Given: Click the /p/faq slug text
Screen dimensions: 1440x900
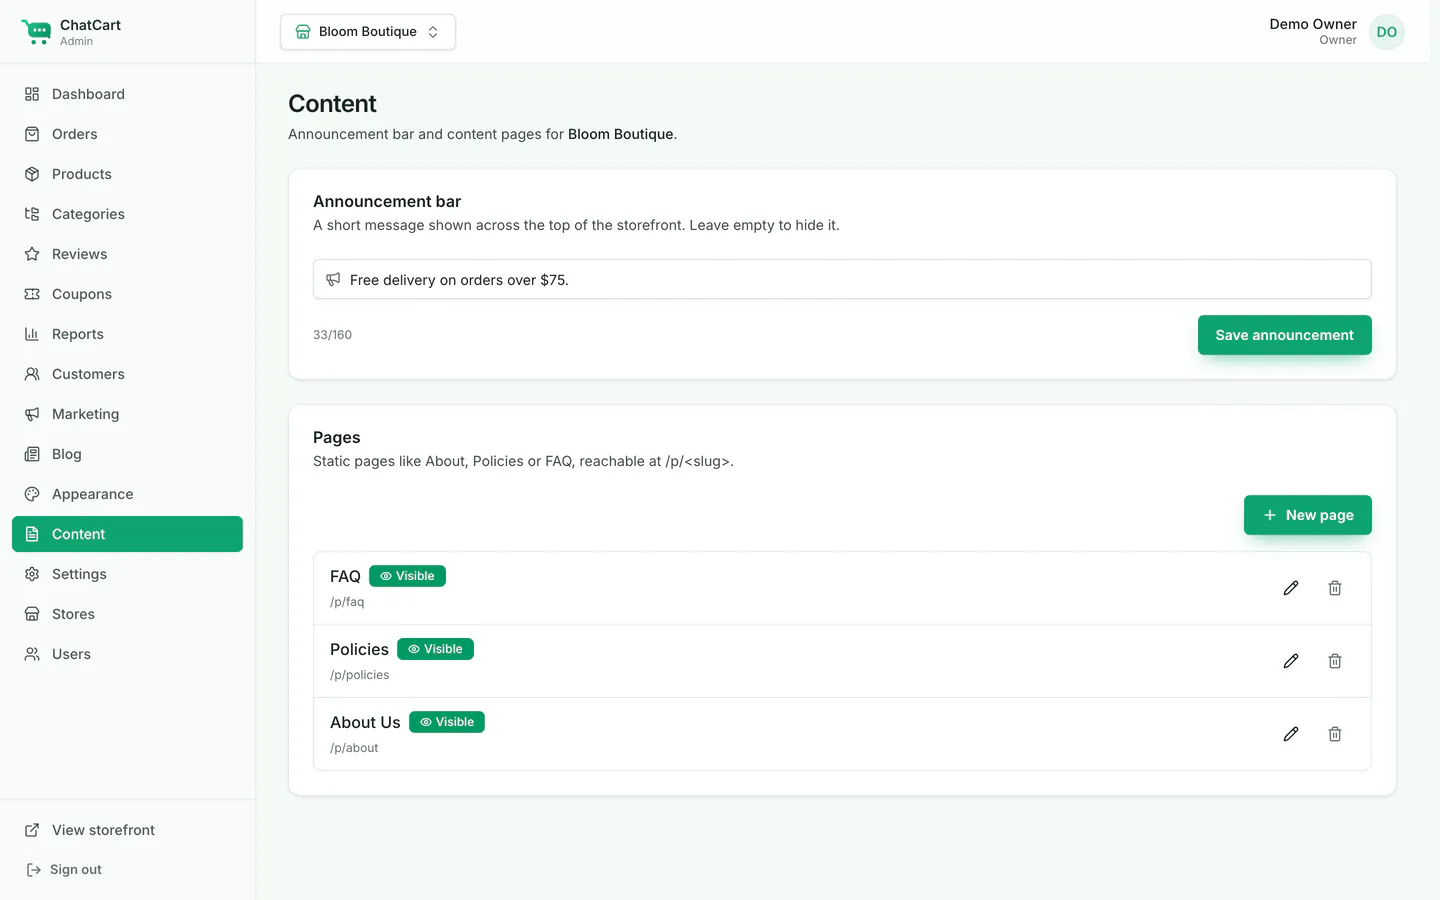Looking at the screenshot, I should (x=347, y=602).
